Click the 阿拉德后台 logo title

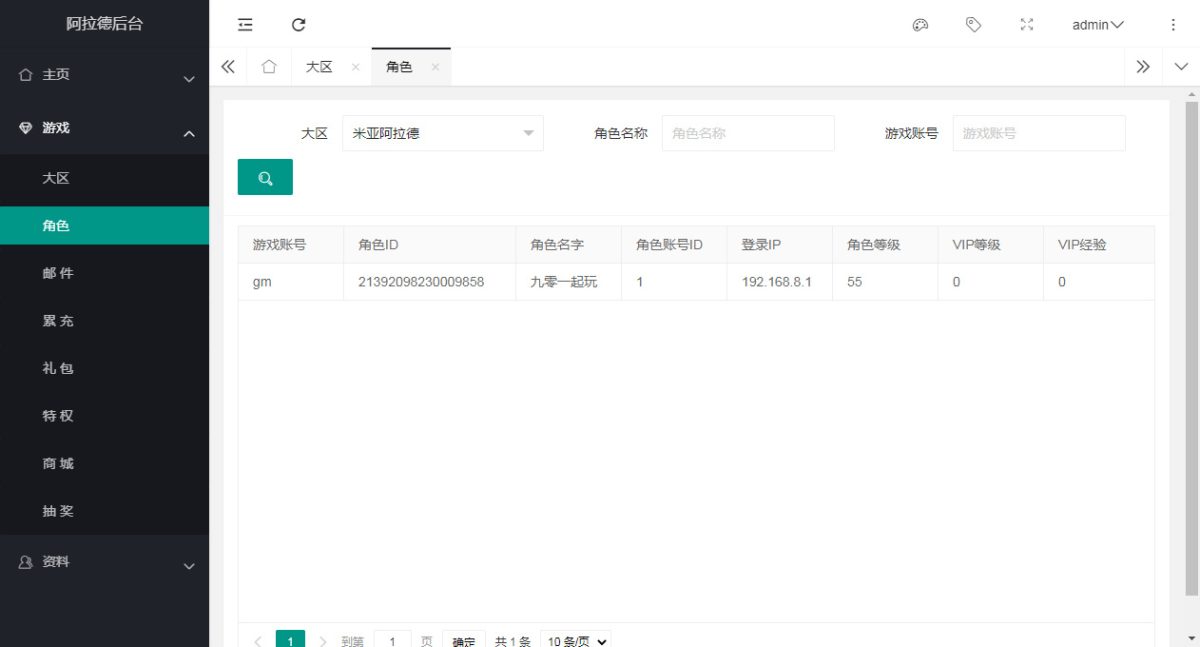[104, 24]
